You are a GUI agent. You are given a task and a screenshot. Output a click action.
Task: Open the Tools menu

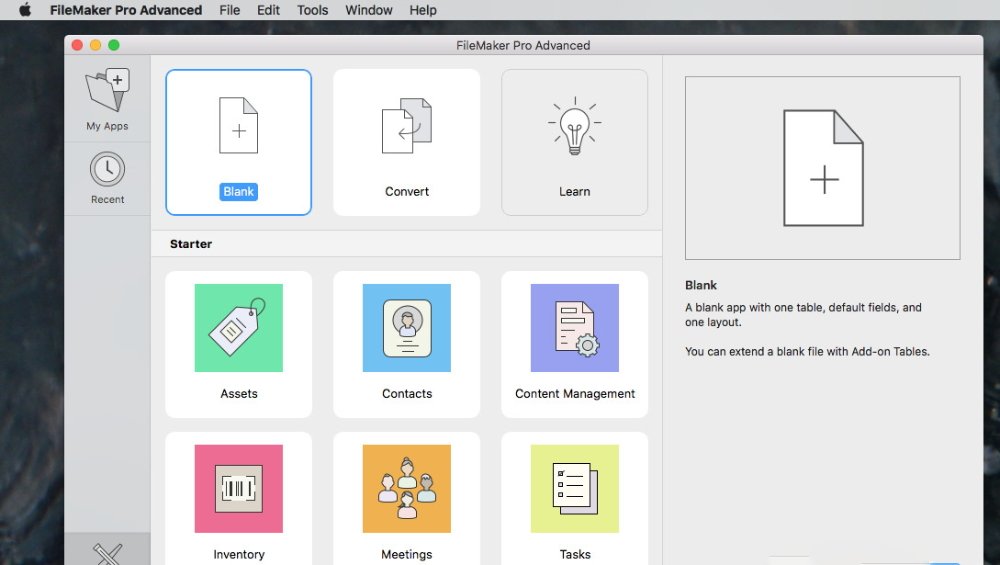(312, 10)
